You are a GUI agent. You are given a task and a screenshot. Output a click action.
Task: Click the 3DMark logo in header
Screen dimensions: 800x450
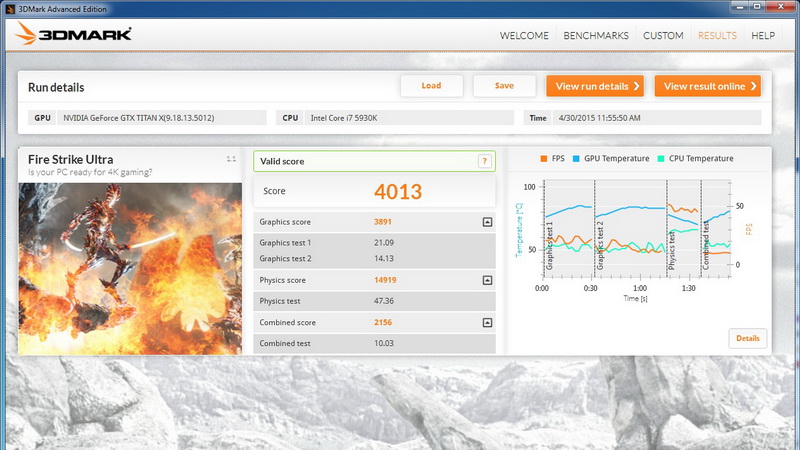[x=74, y=35]
